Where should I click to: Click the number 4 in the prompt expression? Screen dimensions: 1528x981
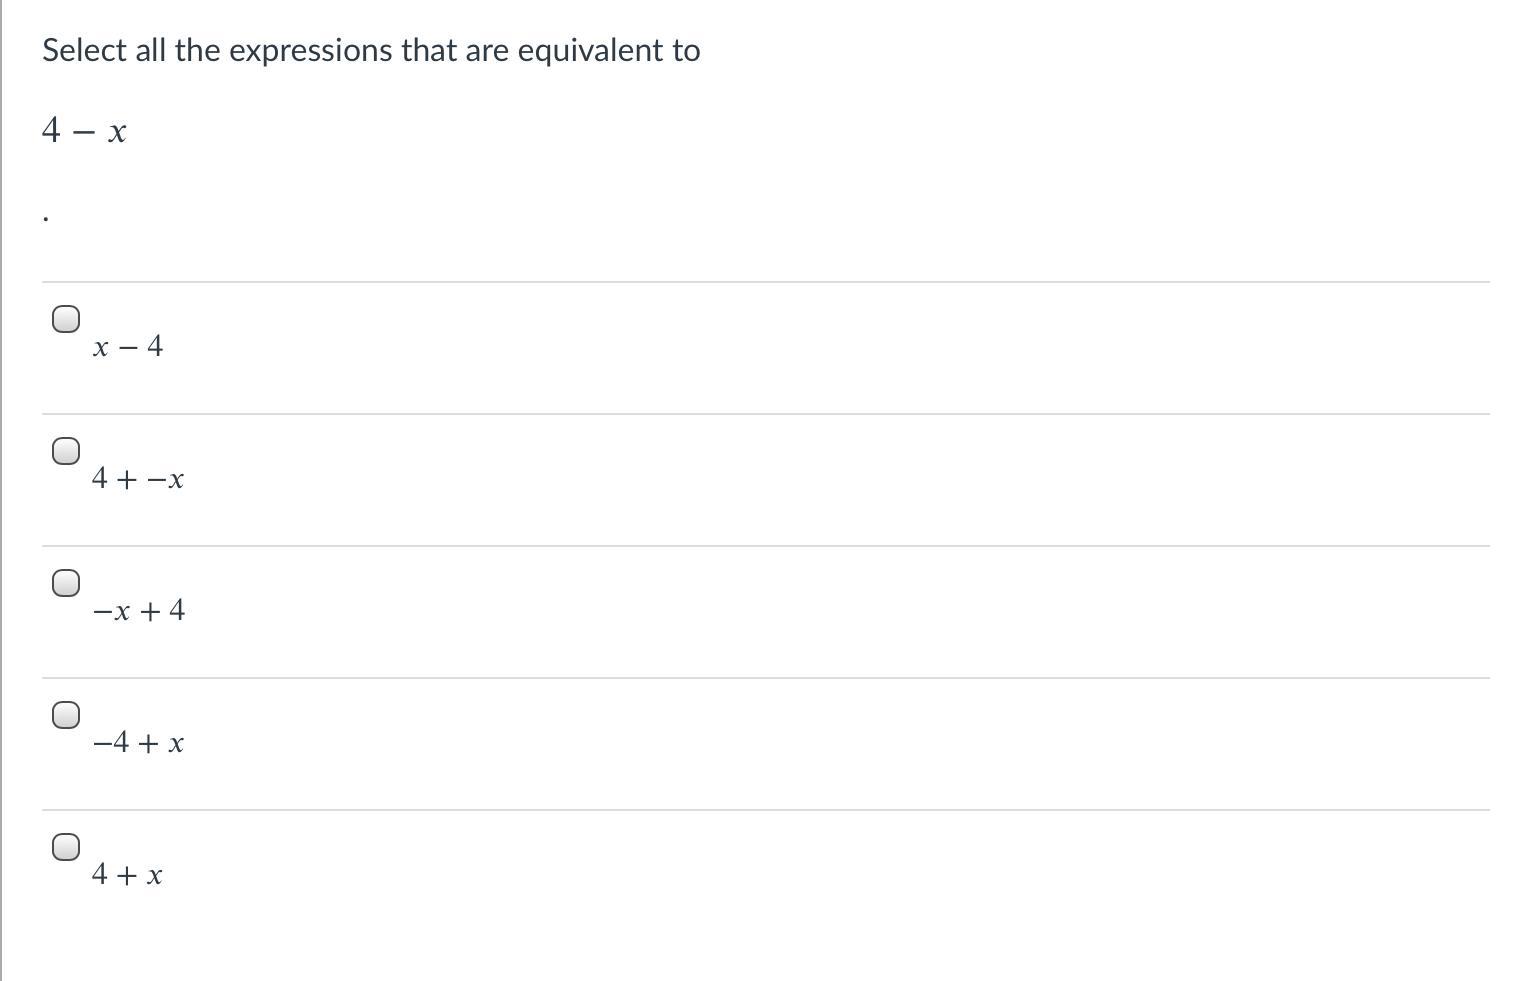point(52,131)
